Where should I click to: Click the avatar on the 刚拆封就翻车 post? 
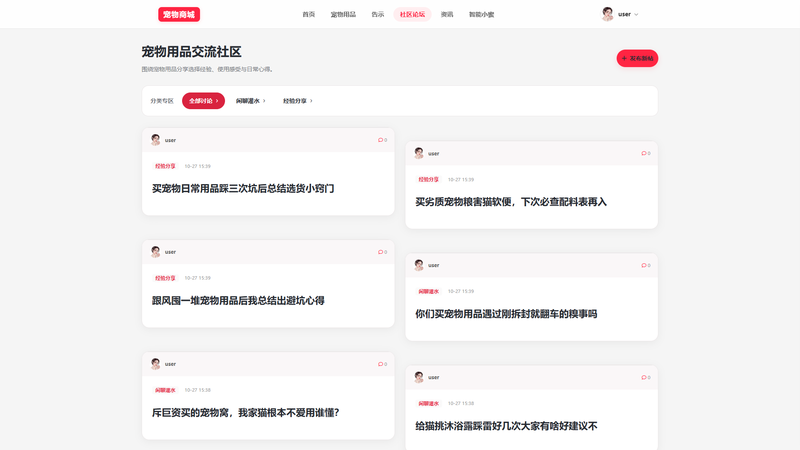coord(419,265)
